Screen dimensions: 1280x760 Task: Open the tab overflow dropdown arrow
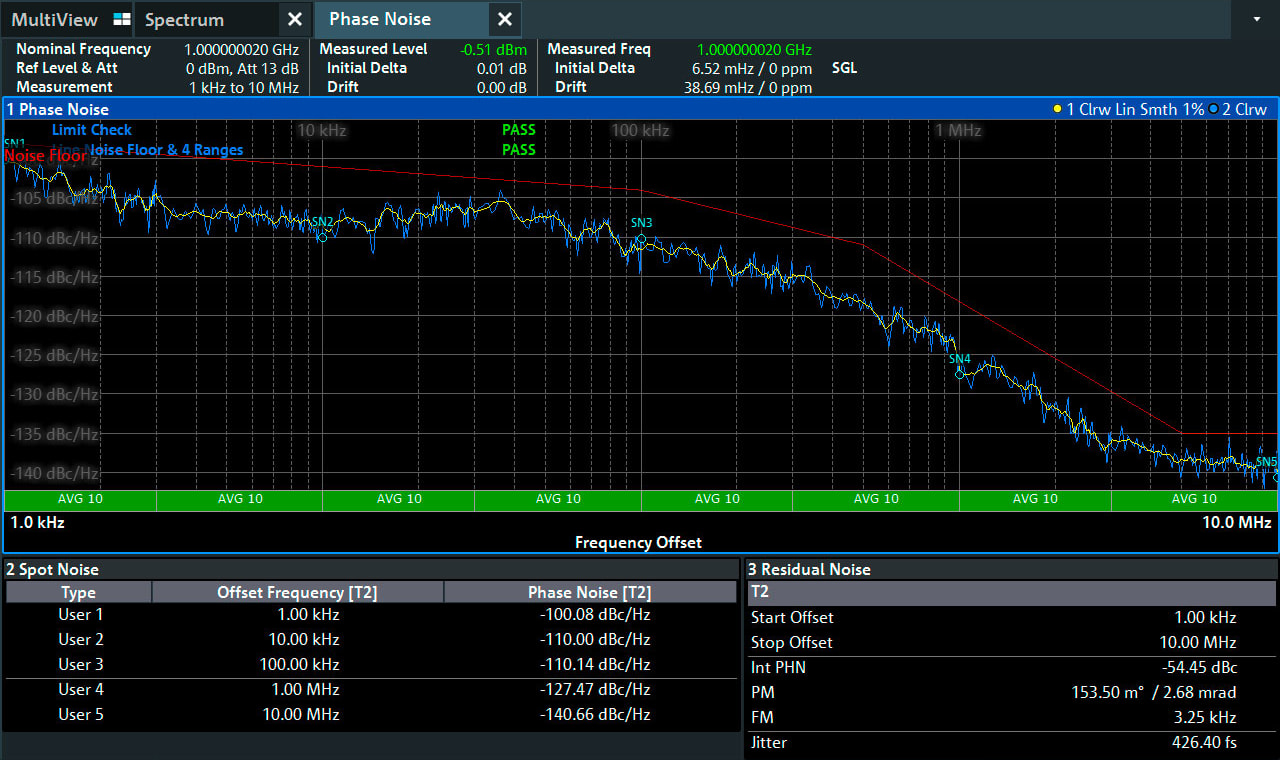[1257, 19]
